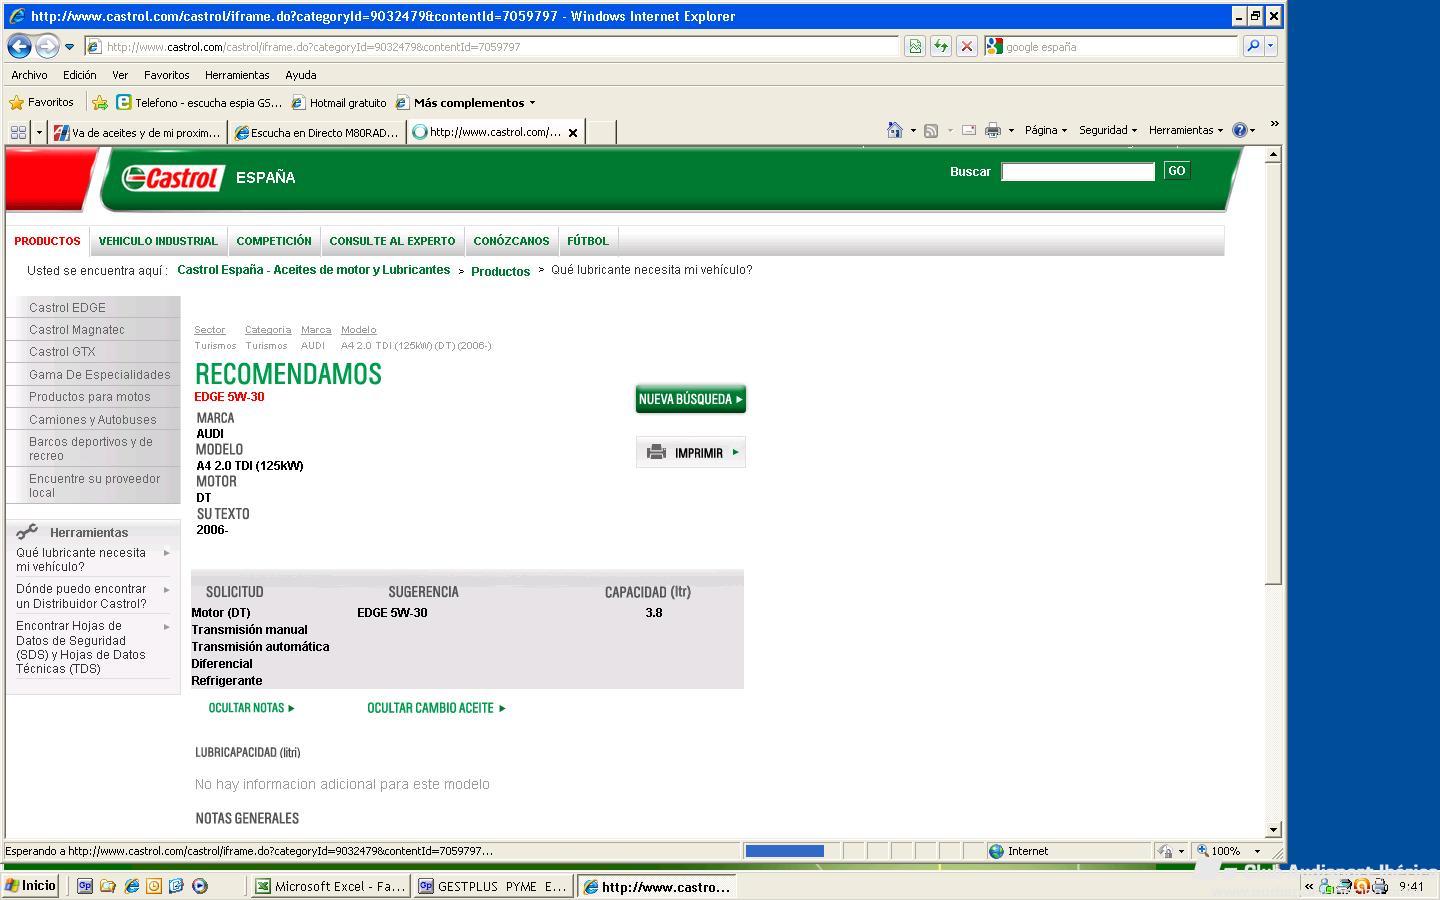Open the Home button dropdown arrow
Screen dimensions: 1440x900
[913, 130]
